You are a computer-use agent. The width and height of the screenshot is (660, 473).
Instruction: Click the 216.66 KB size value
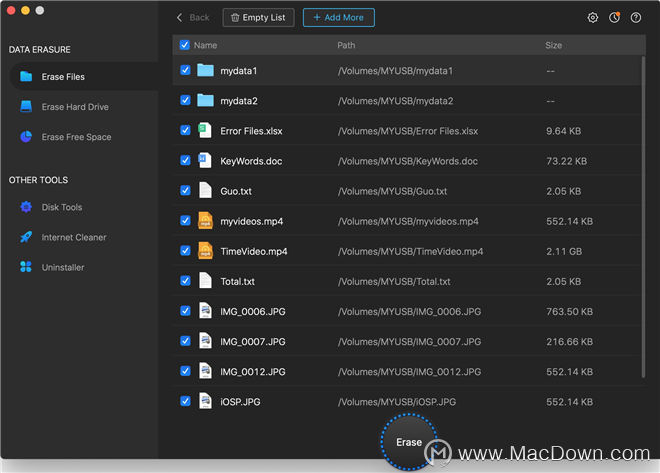pos(570,341)
